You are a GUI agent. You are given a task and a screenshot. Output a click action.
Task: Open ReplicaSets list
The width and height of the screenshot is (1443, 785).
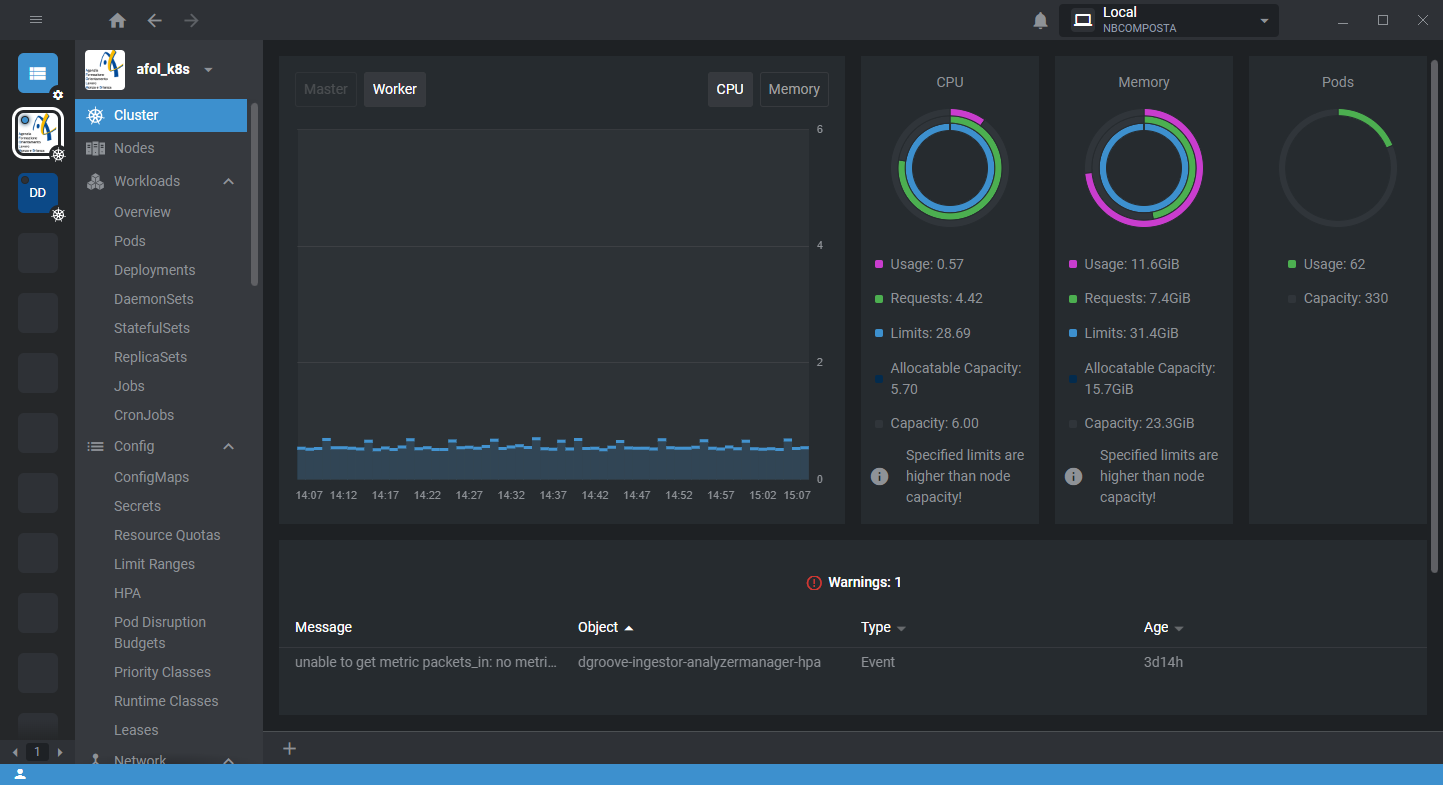pos(150,357)
